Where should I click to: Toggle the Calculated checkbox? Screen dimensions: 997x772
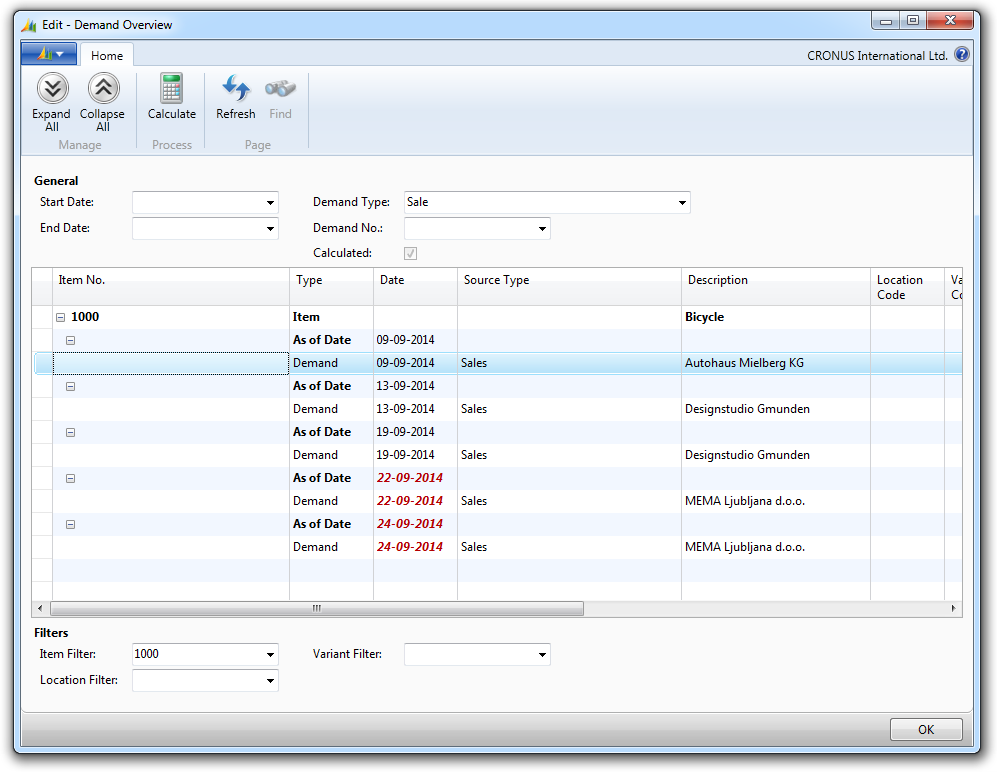coord(411,254)
